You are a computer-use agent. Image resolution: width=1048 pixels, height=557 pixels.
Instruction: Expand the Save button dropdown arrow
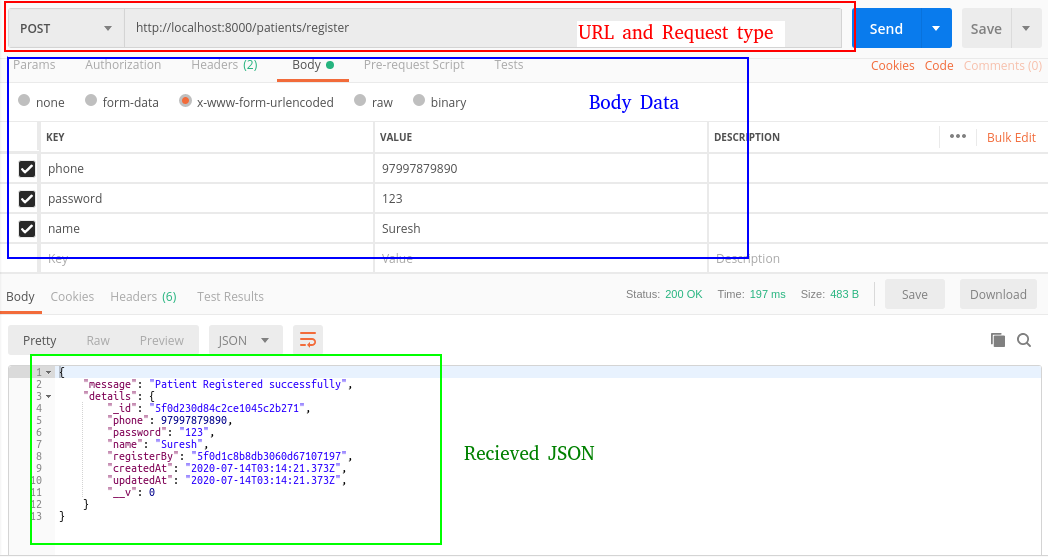pos(1026,29)
